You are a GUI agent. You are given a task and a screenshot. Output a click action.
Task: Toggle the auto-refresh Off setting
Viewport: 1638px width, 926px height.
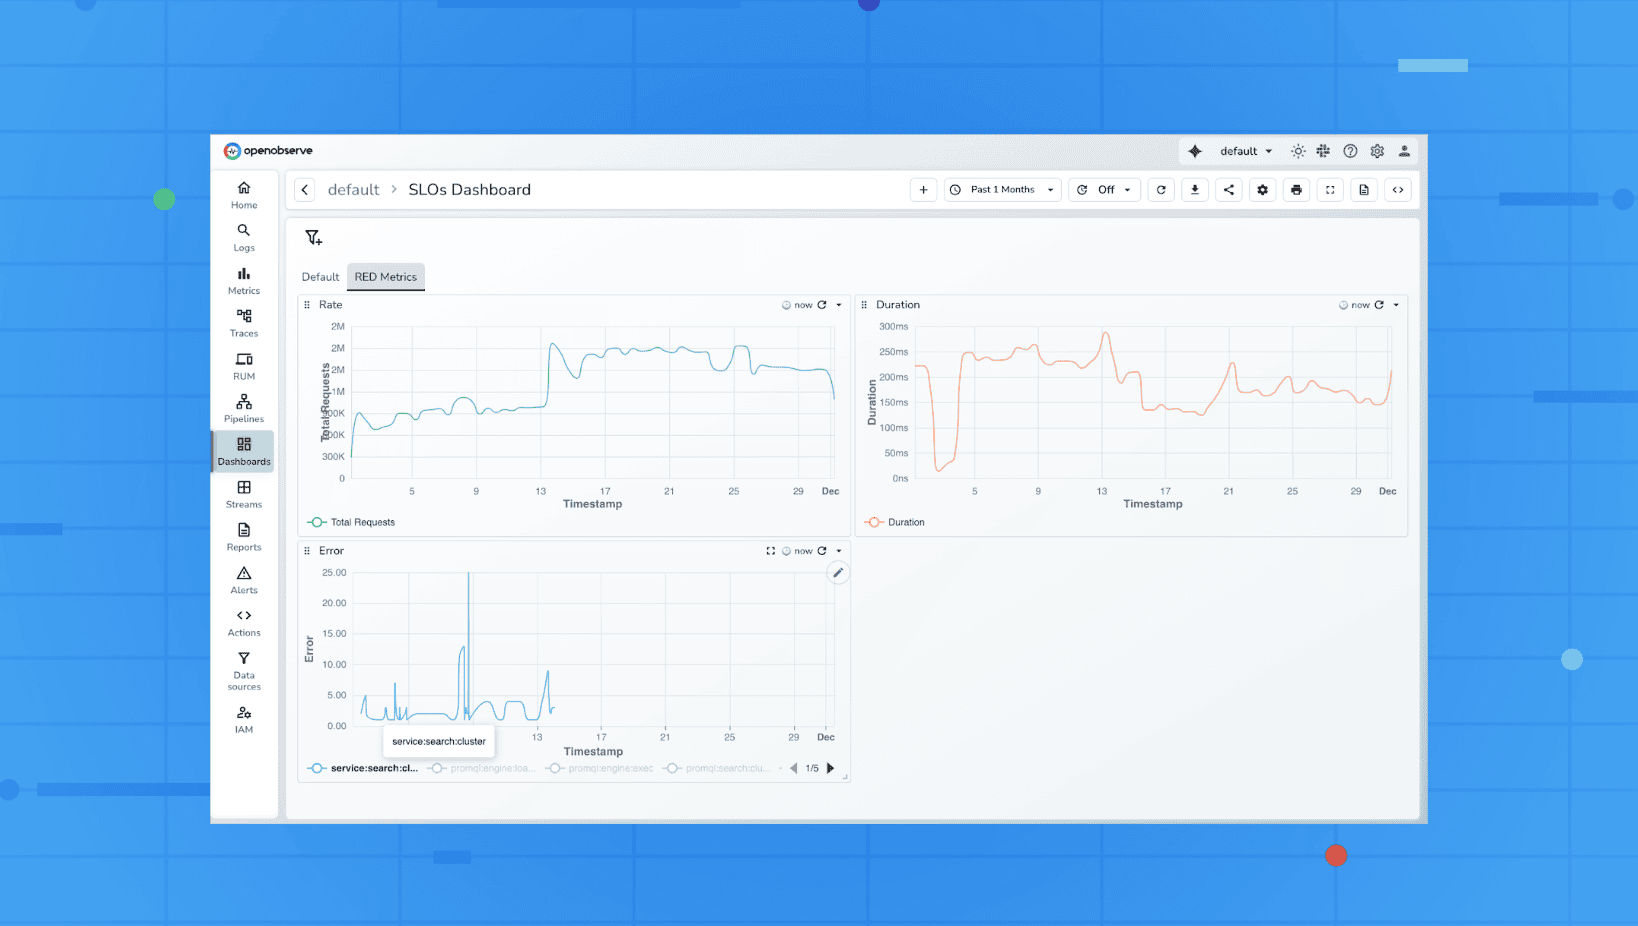point(1104,189)
